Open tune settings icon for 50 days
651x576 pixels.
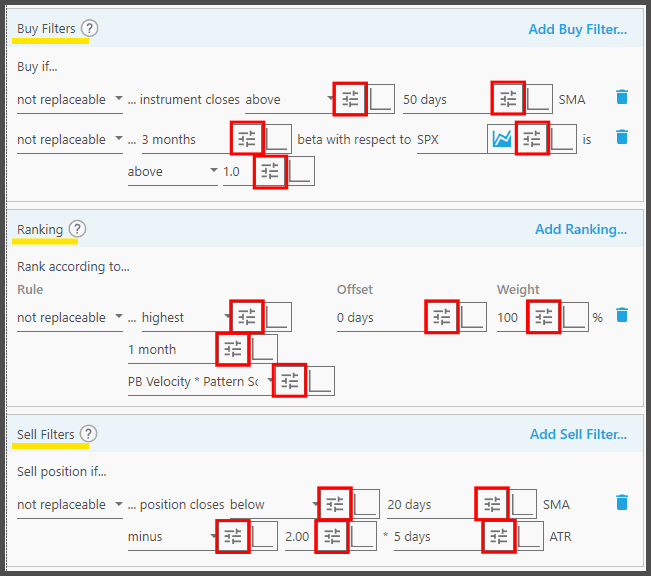tap(508, 99)
